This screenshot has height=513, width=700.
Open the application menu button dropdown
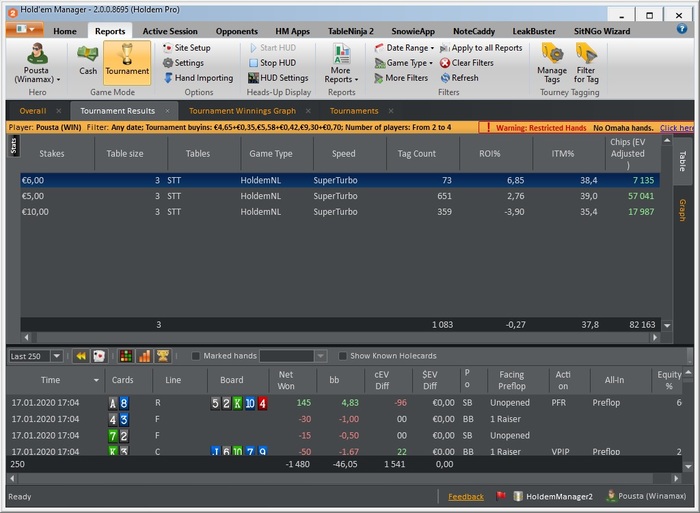[x=25, y=29]
